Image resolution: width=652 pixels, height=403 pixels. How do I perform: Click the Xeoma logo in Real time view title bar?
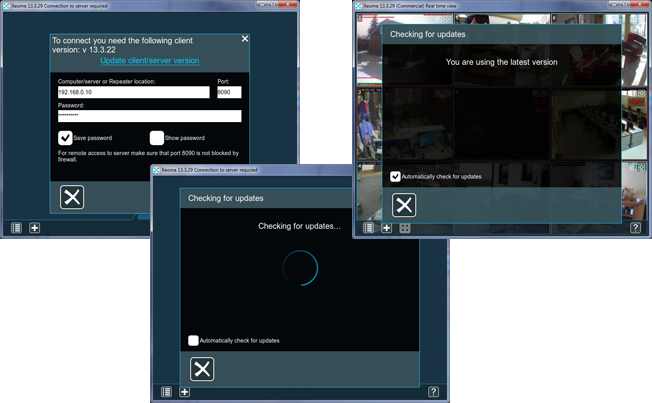pyautogui.click(x=358, y=6)
